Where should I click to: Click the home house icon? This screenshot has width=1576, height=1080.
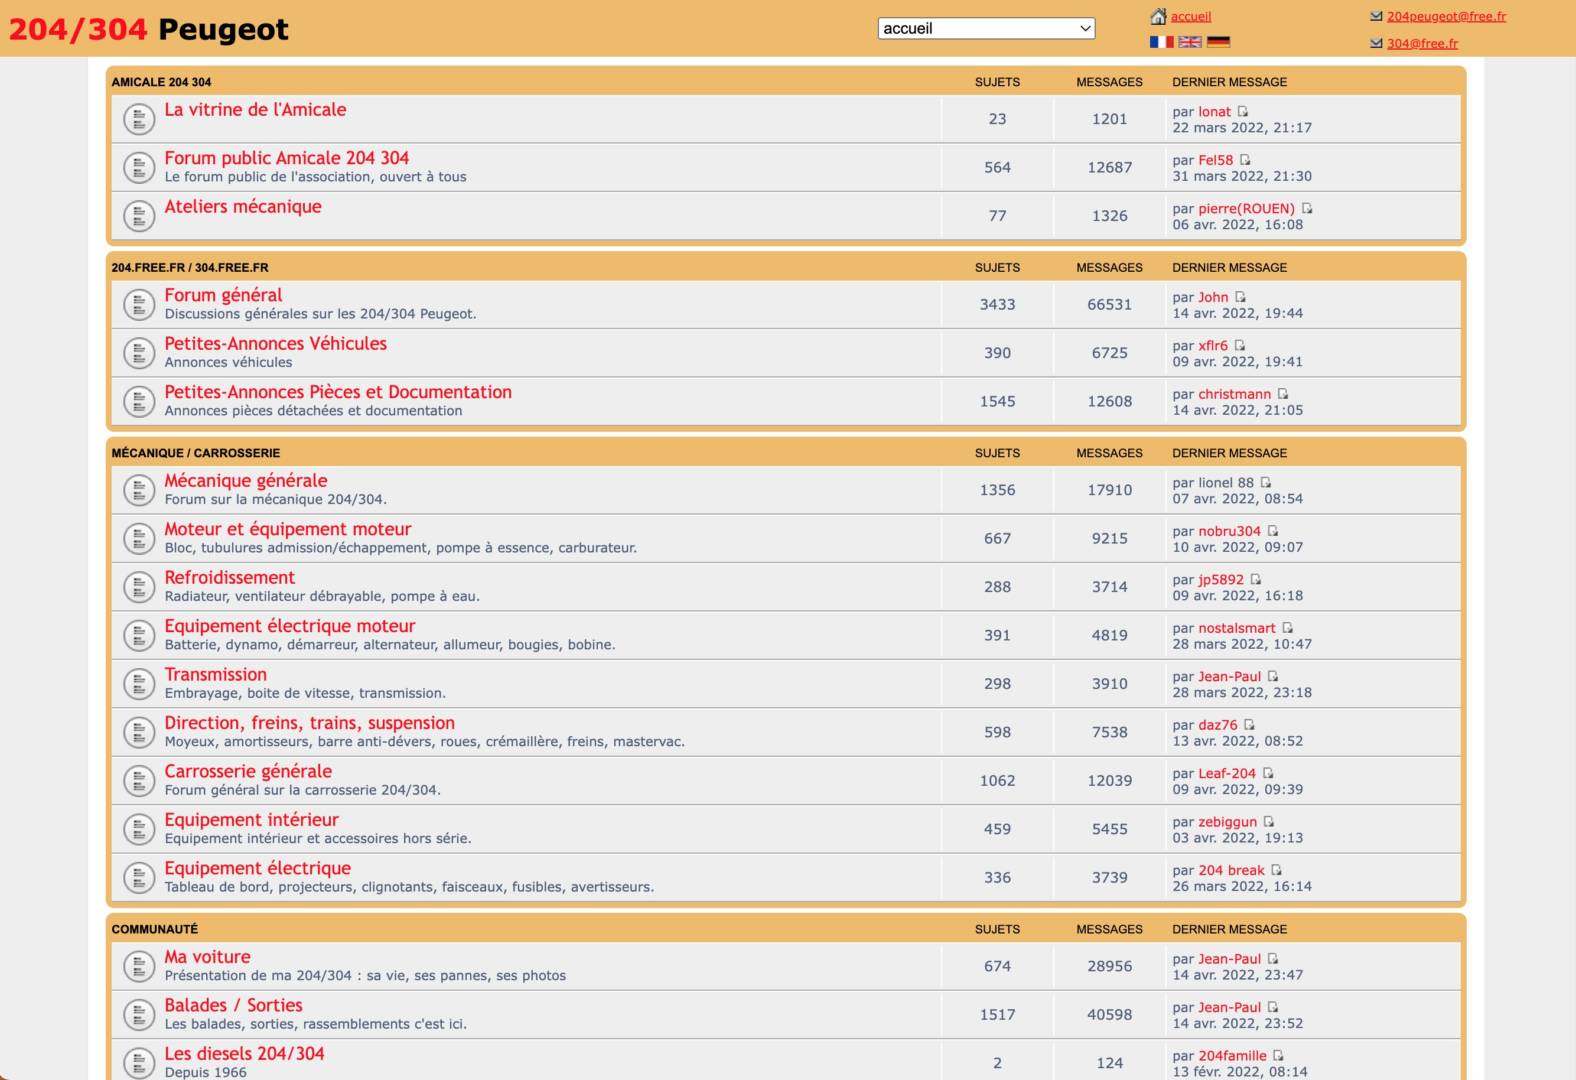point(1158,16)
